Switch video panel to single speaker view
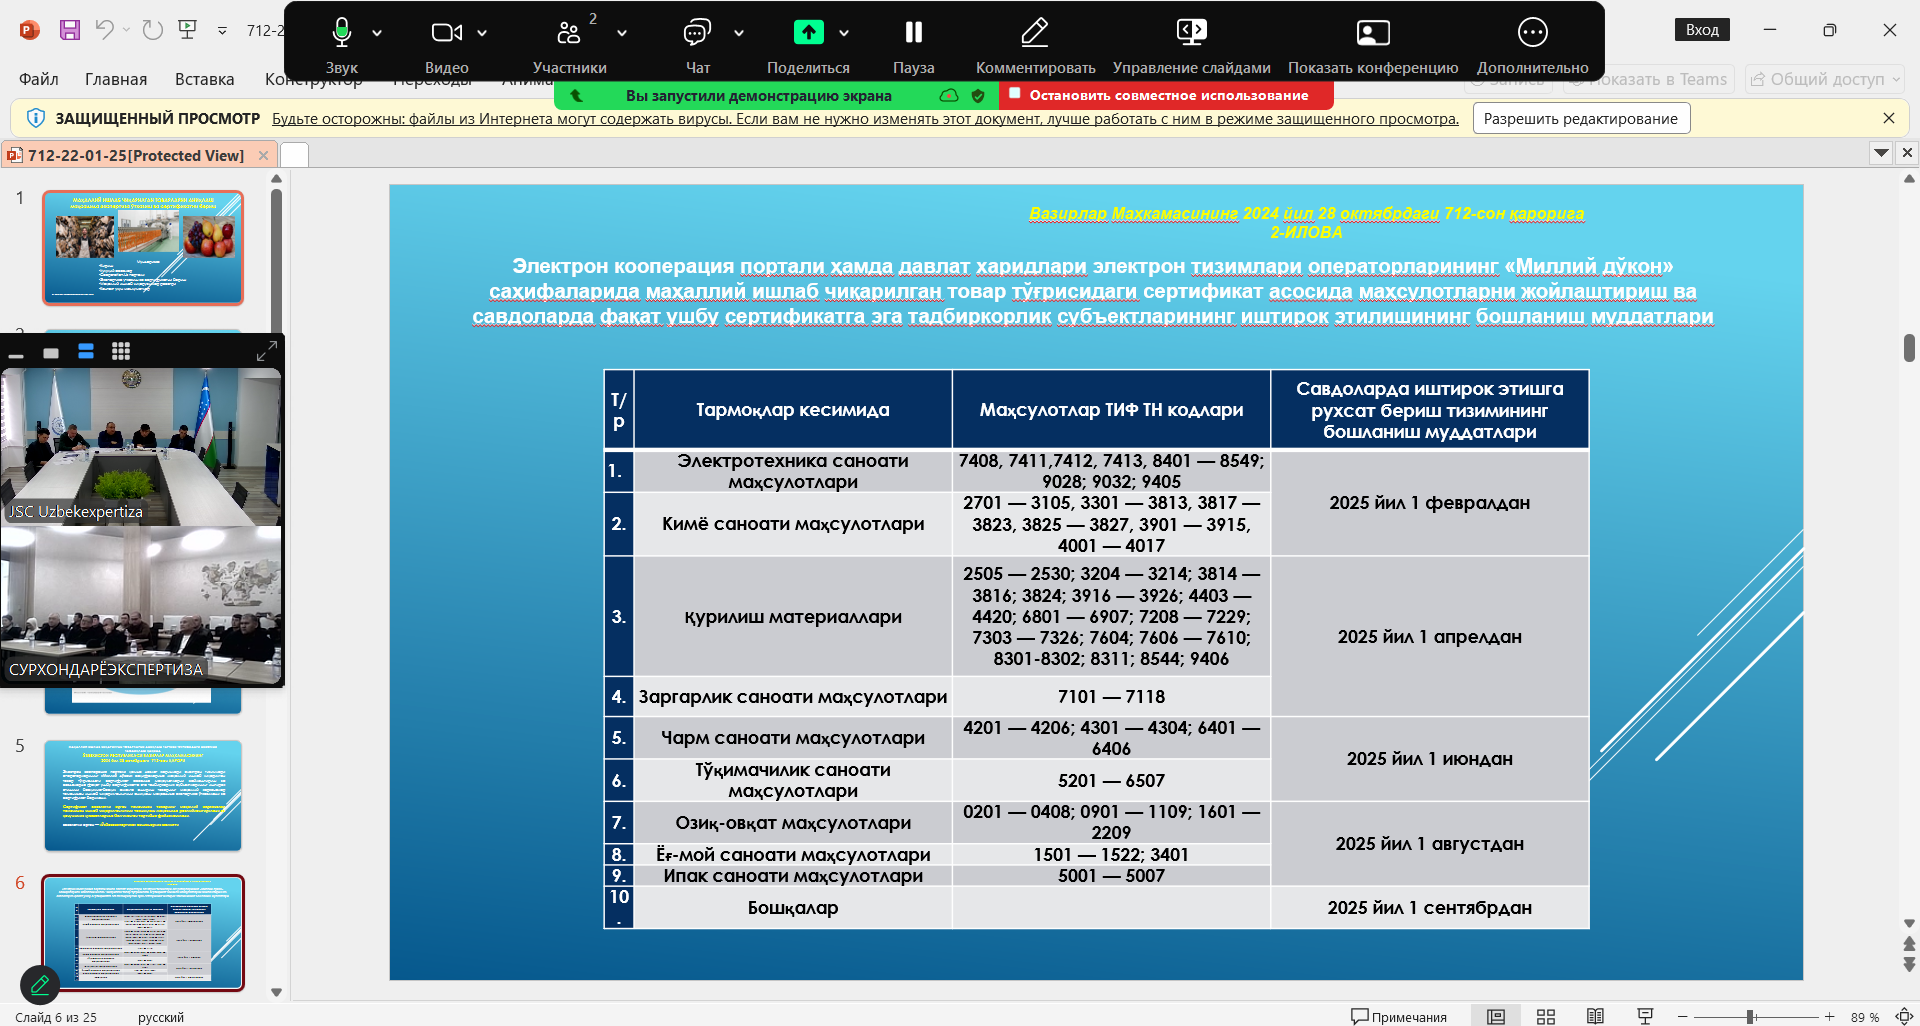 click(x=51, y=352)
